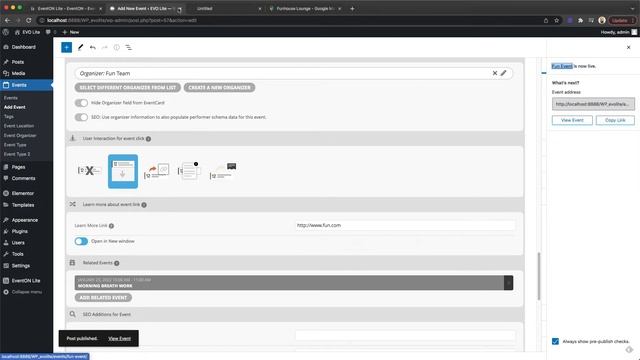Open the Event Type submenu item

click(15, 145)
